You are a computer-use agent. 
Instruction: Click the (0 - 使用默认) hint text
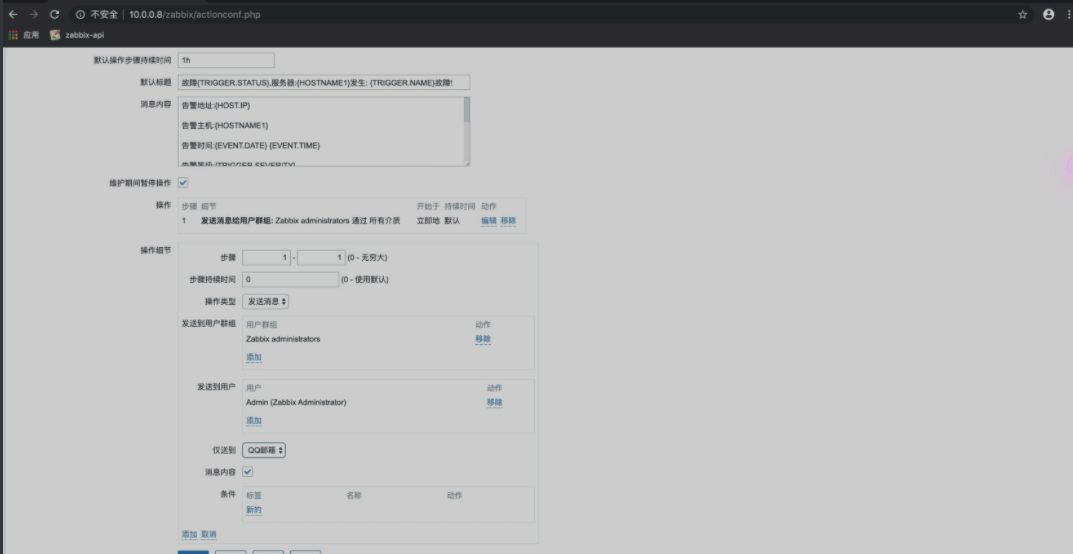pos(365,280)
